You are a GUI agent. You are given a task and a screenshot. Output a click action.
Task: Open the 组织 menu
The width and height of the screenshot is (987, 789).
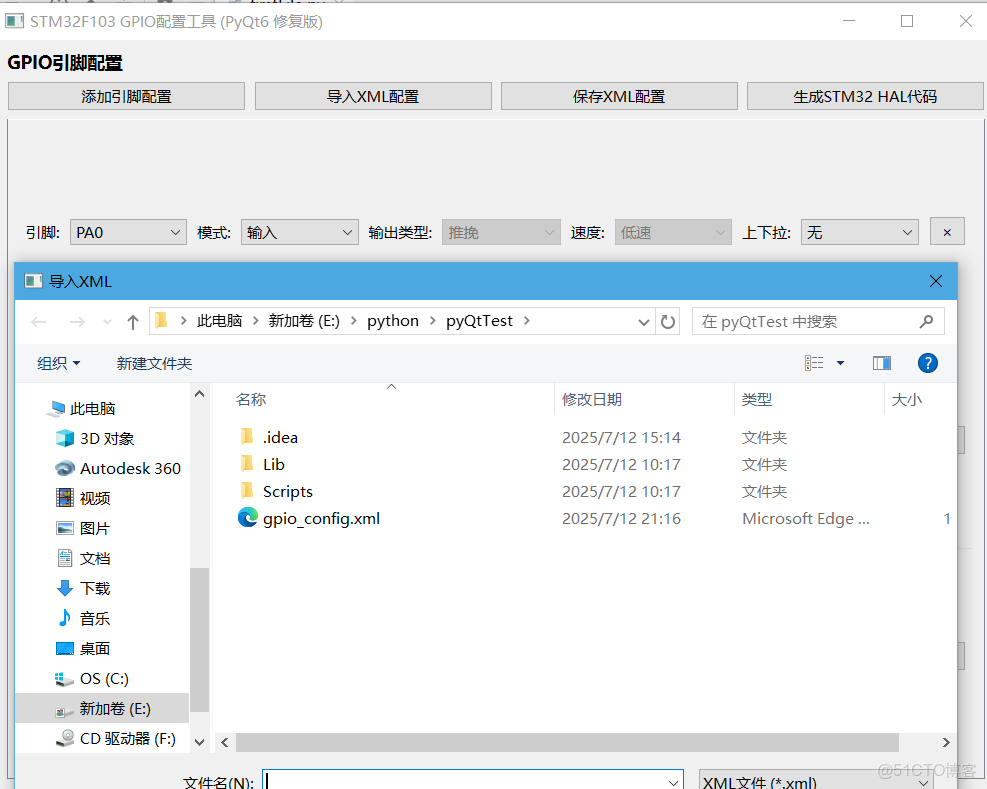(x=57, y=362)
